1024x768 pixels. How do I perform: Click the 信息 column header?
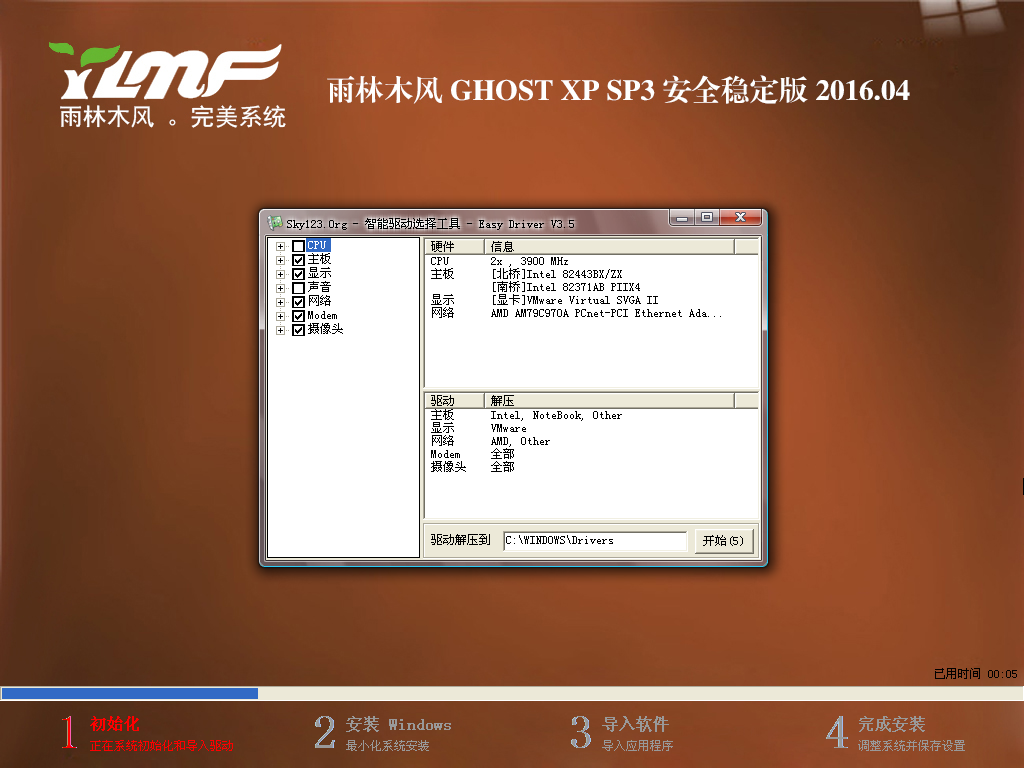[609, 246]
